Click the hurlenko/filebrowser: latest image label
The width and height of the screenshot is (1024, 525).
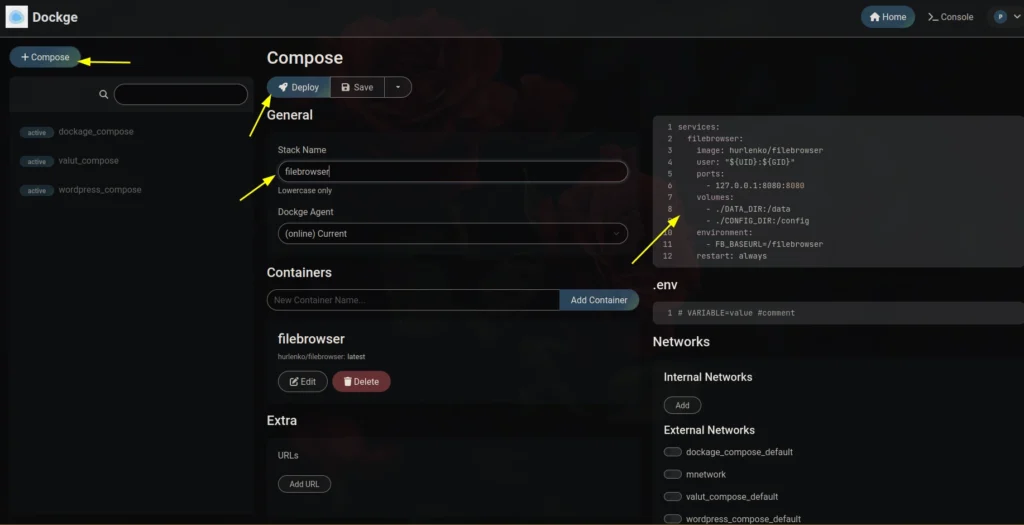(321, 357)
